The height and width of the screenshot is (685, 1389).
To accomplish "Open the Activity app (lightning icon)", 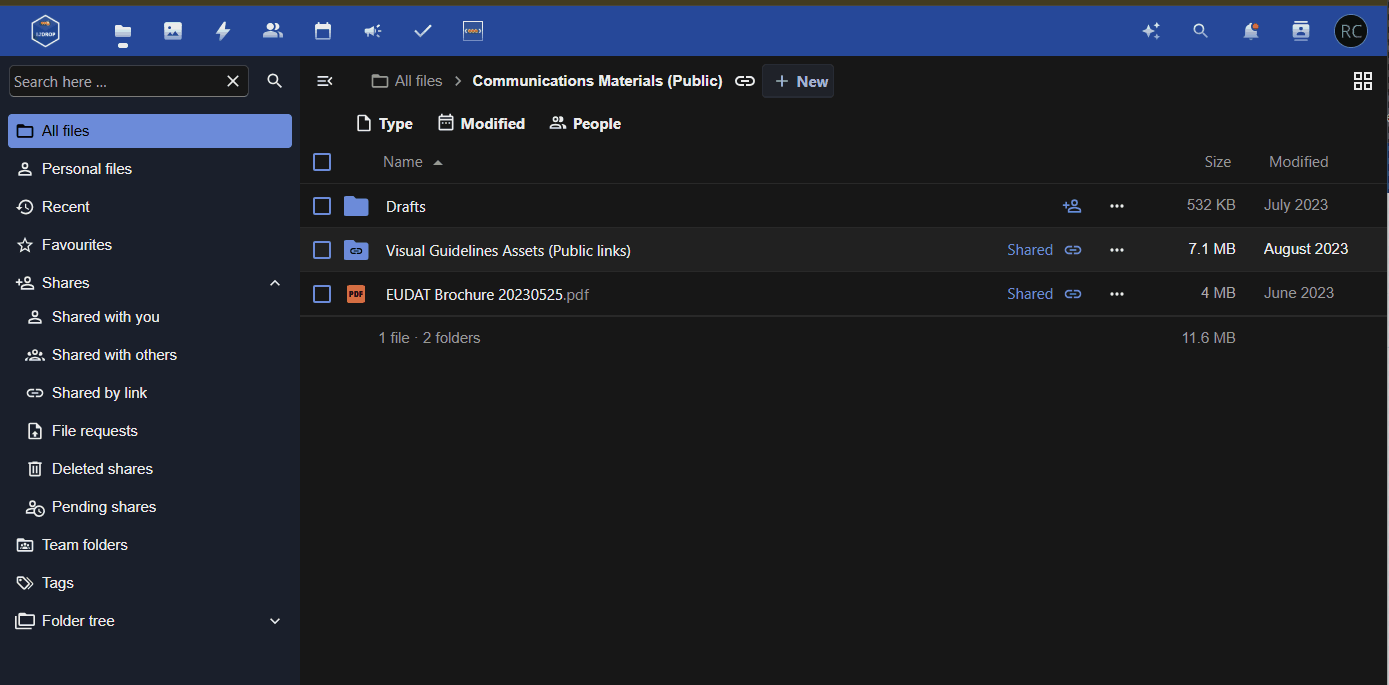I will (x=222, y=30).
